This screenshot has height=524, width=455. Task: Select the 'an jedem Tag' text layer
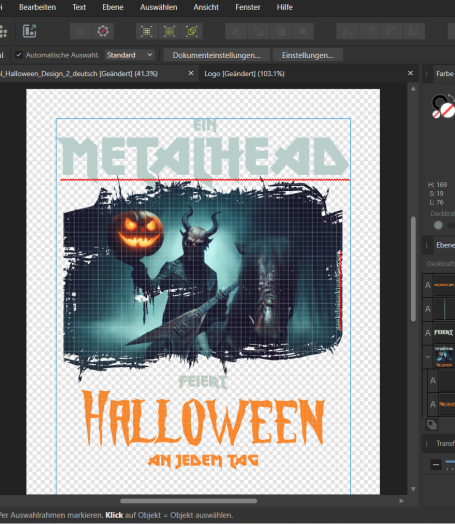(x=439, y=285)
